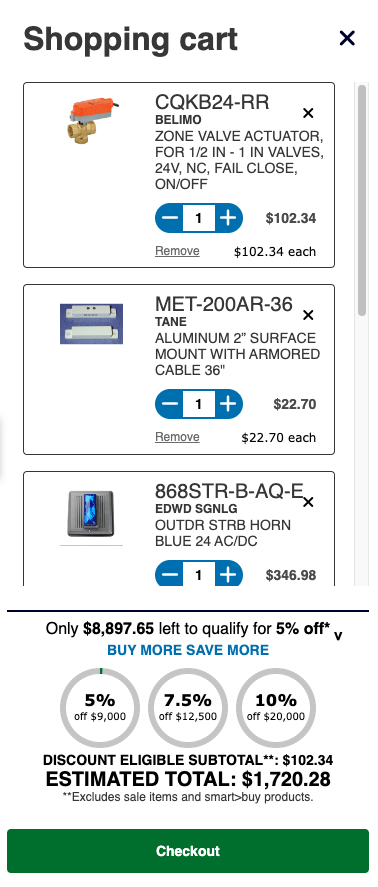This screenshot has width=378, height=887.
Task: Decrease quantity of CQKB24-RR actuator
Action: point(169,218)
